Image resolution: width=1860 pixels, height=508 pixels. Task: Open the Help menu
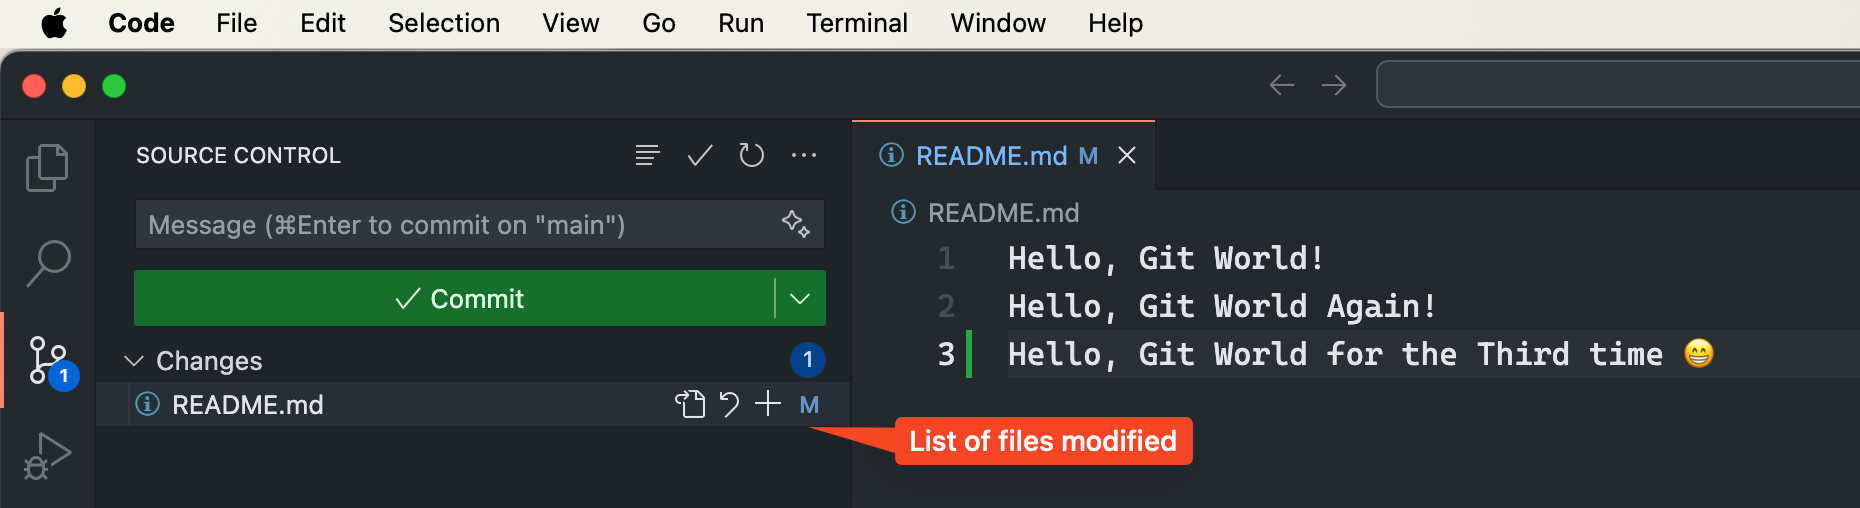point(1116,23)
